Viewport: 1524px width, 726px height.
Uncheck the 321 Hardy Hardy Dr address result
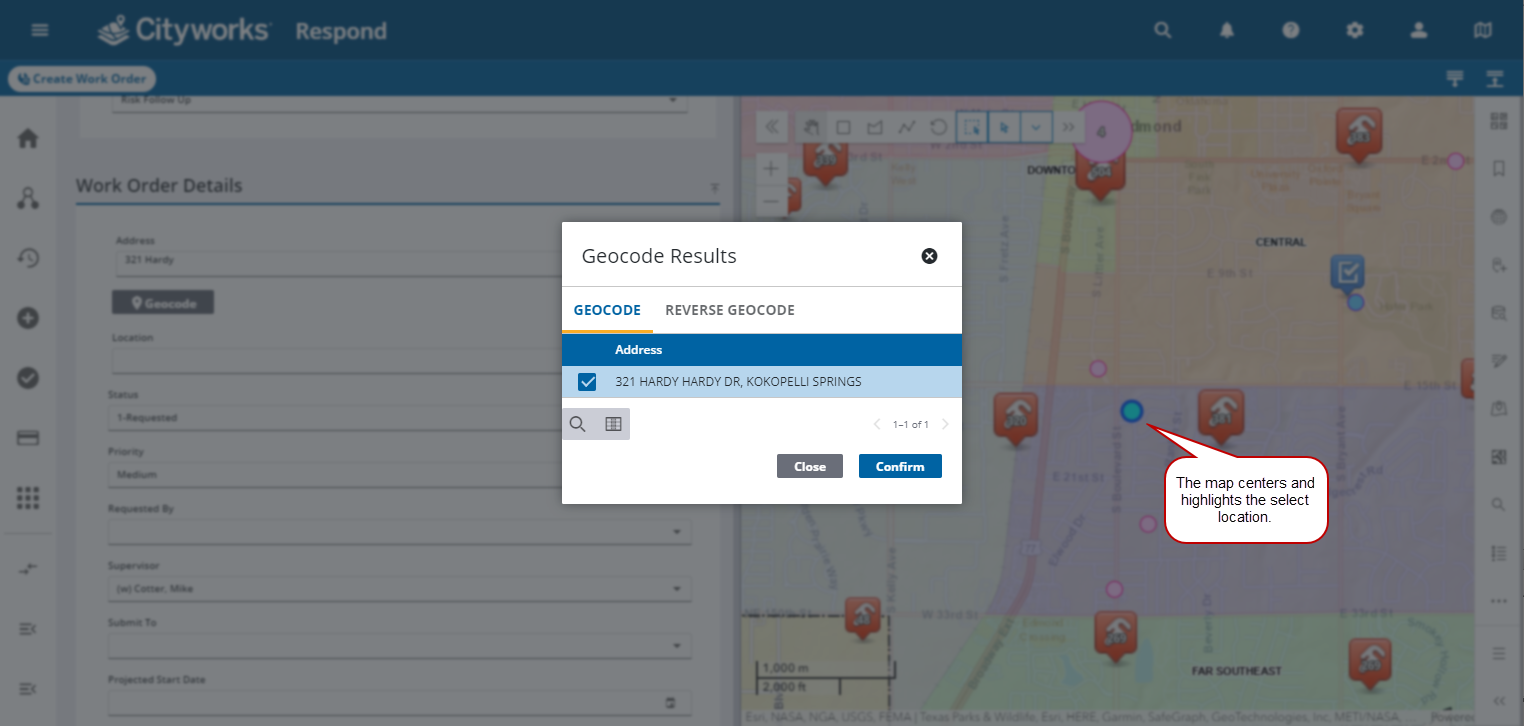pos(587,381)
